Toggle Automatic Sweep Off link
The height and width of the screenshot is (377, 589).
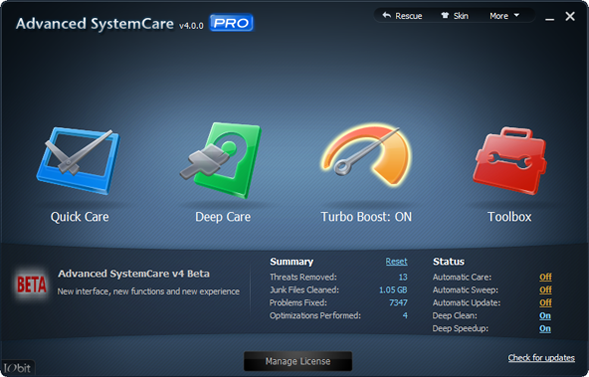[x=545, y=290]
